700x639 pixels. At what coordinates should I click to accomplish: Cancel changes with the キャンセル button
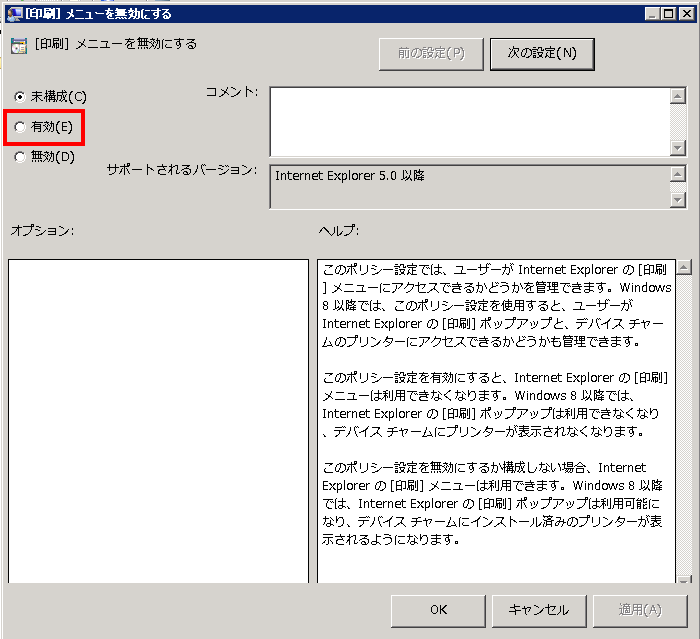pos(538,609)
